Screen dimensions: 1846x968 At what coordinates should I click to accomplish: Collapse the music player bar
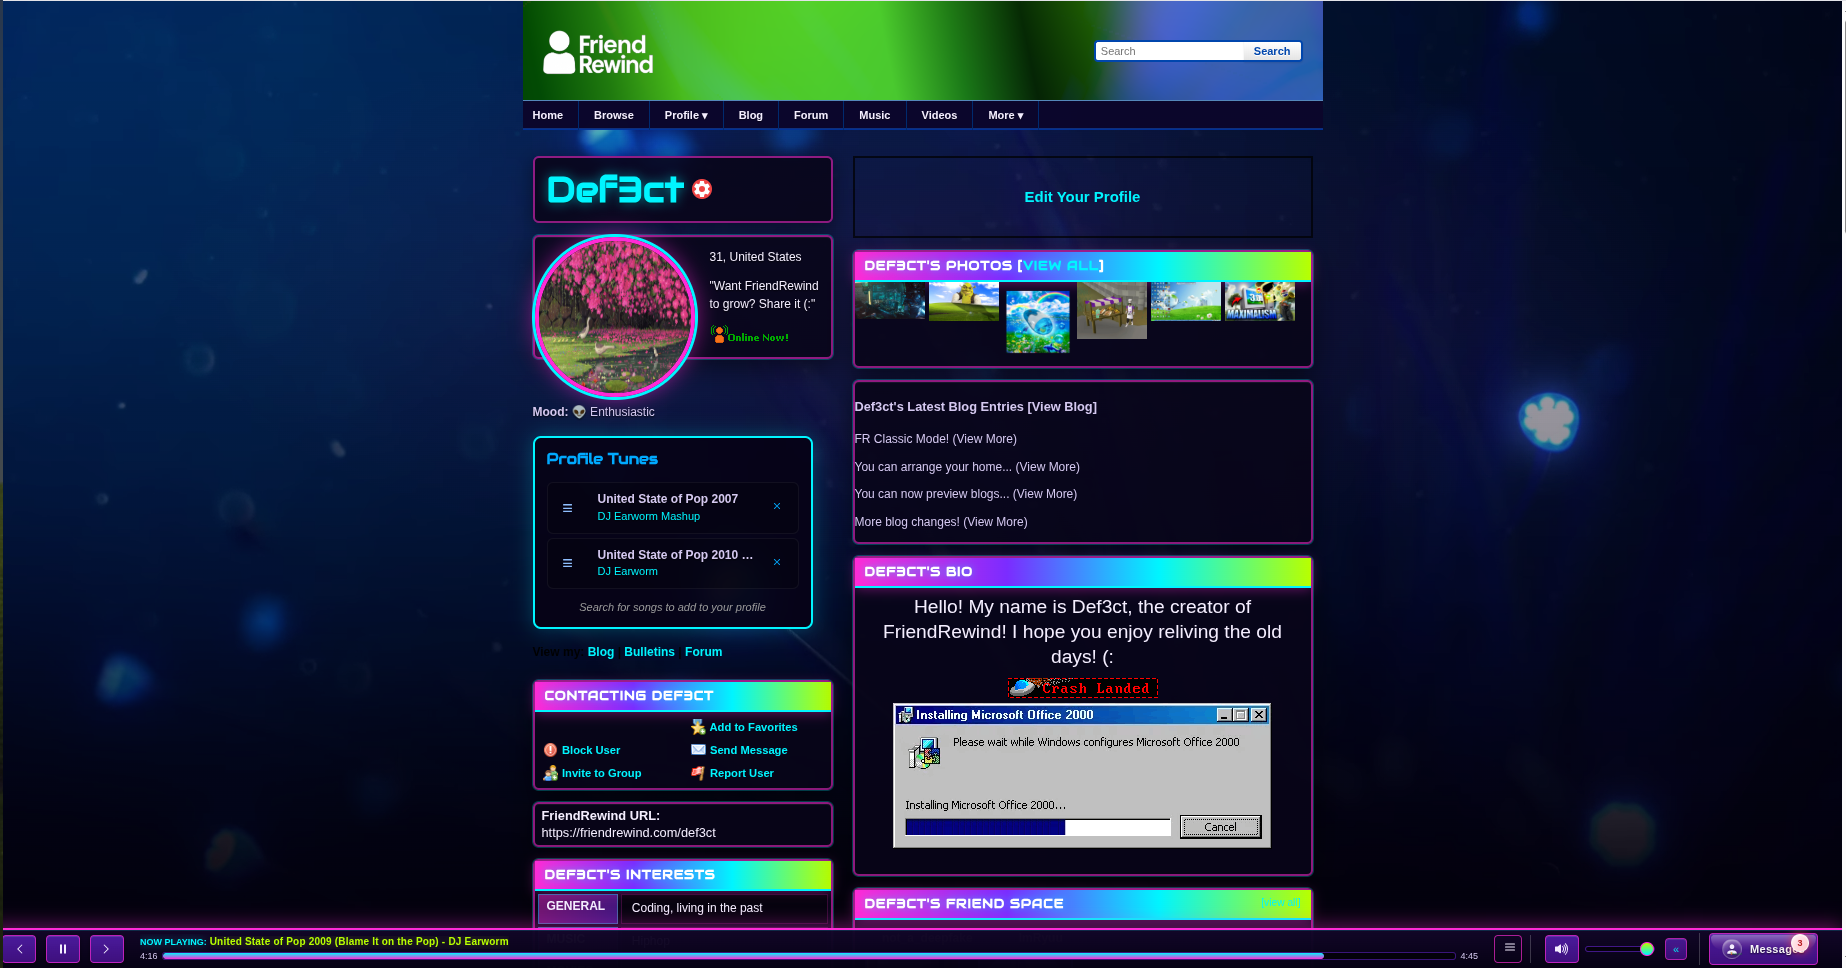1677,949
